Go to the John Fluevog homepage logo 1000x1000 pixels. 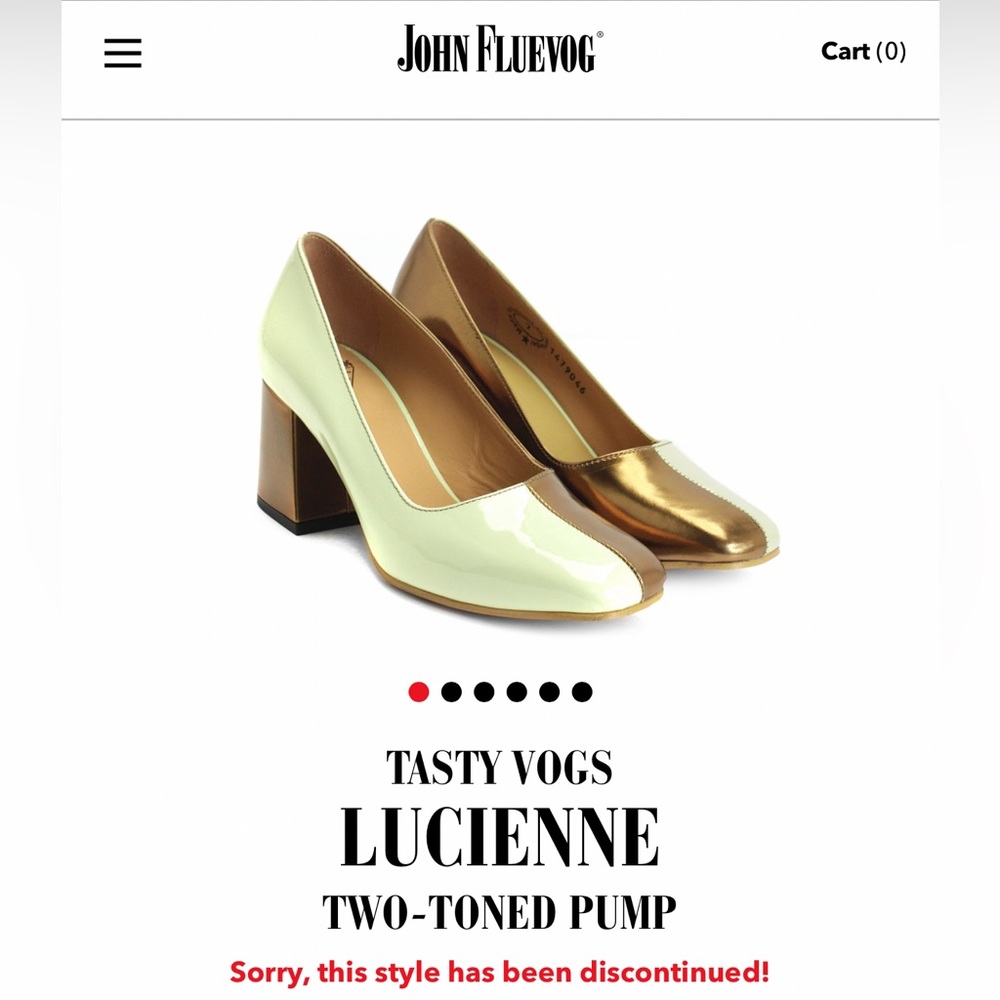click(500, 49)
